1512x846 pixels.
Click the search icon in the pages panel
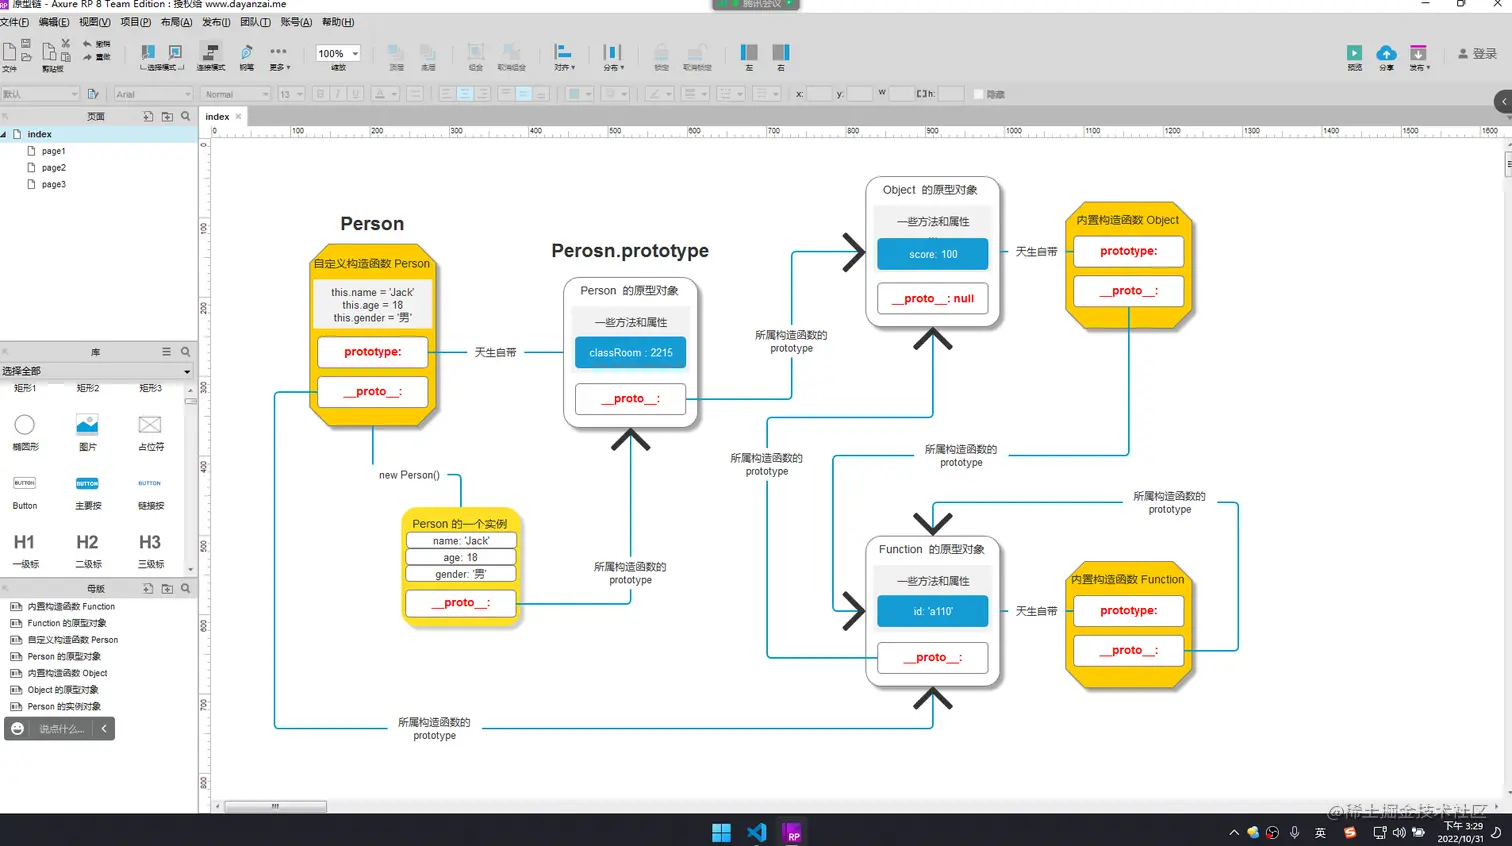[185, 116]
